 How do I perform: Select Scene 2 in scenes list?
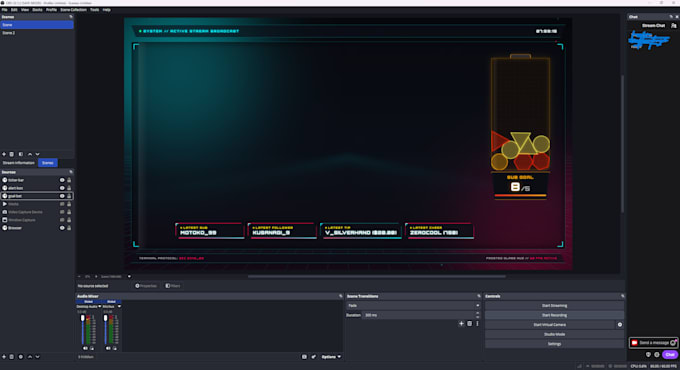pyautogui.click(x=37, y=33)
